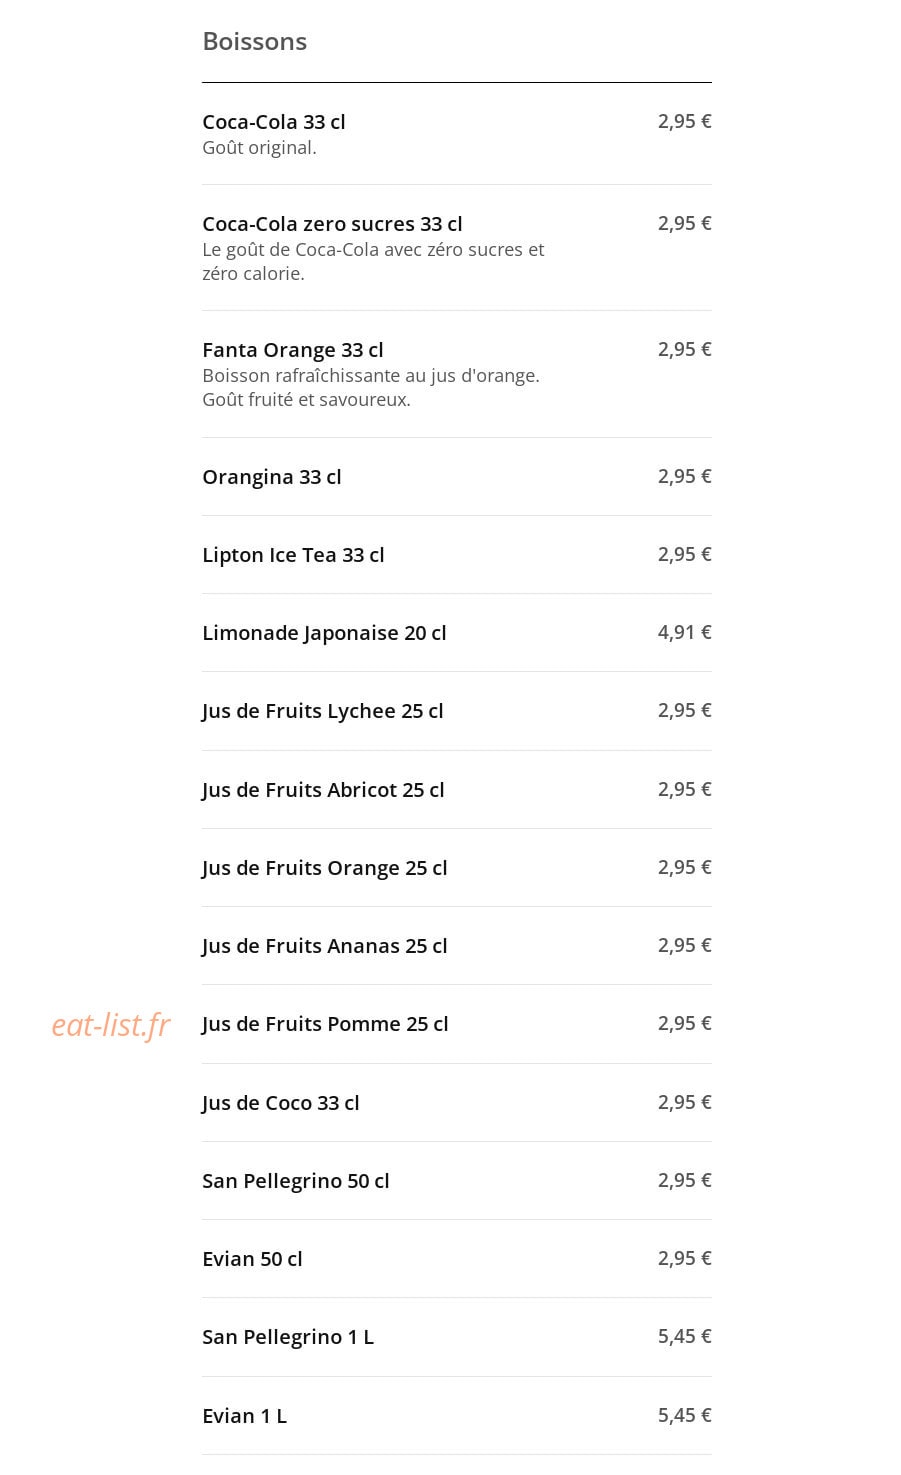Screen dimensions: 901x1475
Task: Choose Jus de Fruits Pomme 25 cl
Action: point(456,1024)
